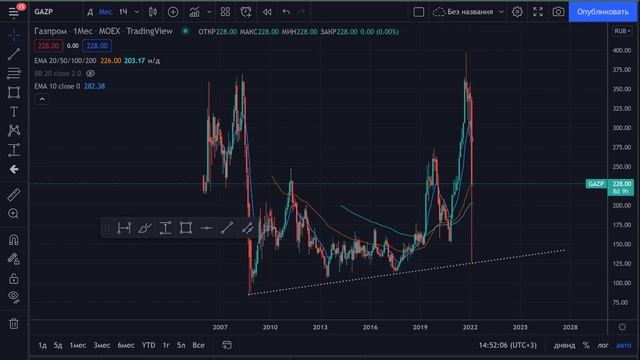This screenshot has width=640, height=360.
Task: Open the candlestick chart type selector
Action: click(153, 12)
